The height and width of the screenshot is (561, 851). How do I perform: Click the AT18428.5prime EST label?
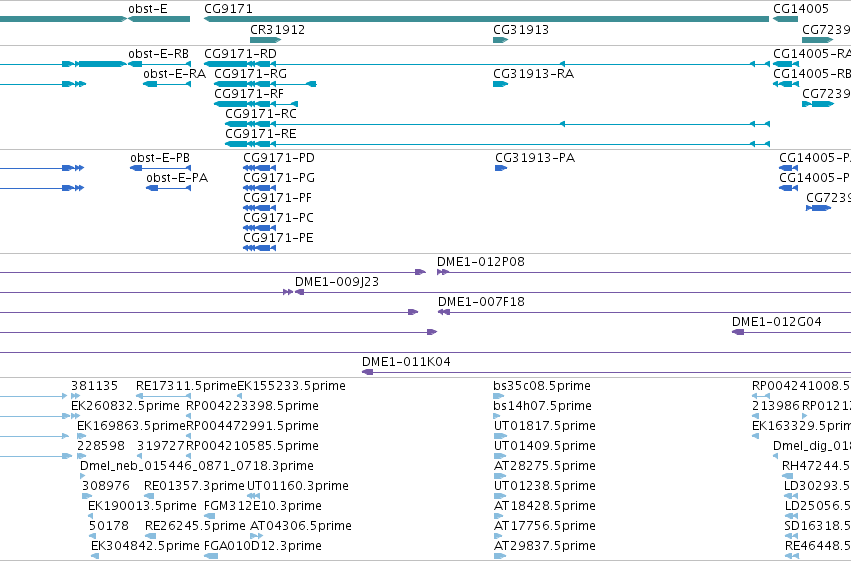544,506
